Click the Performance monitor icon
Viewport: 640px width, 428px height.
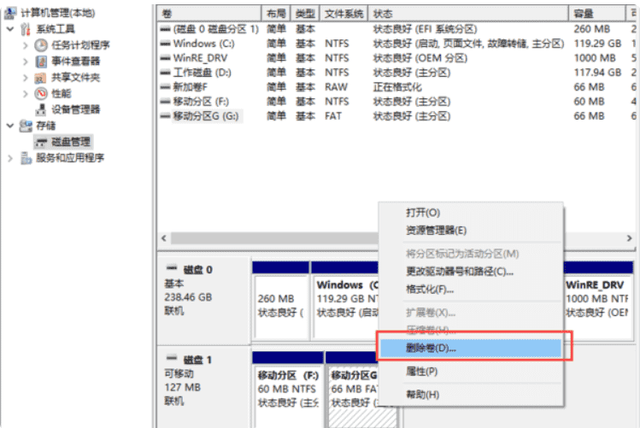click(x=41, y=93)
